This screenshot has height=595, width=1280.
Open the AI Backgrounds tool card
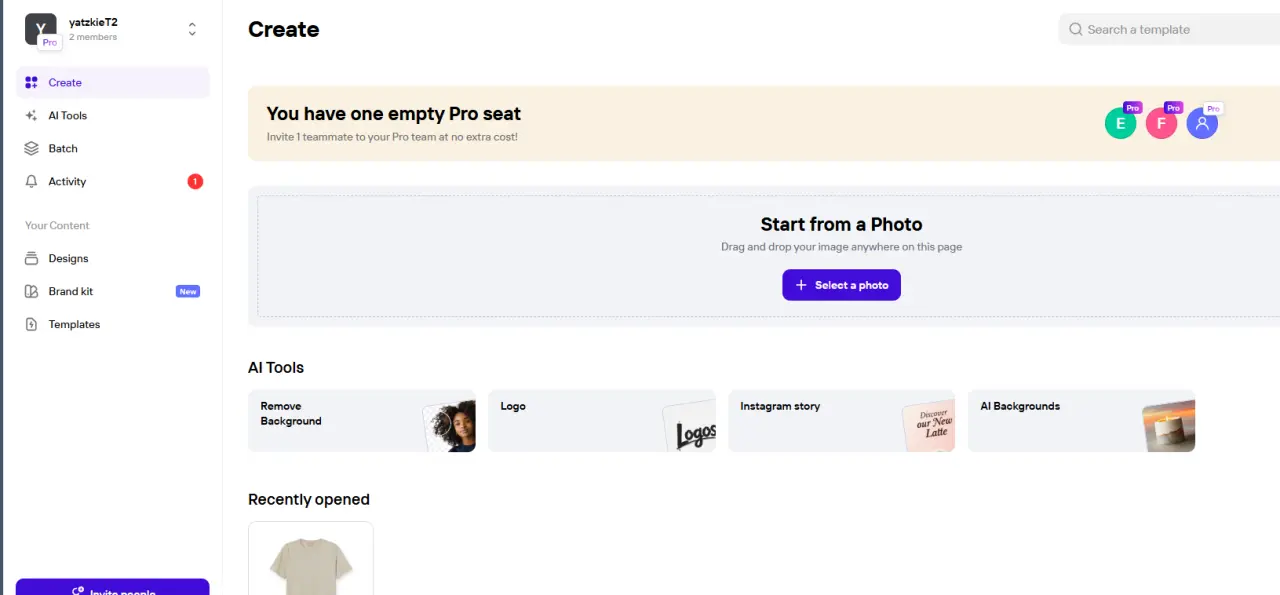coord(1081,421)
